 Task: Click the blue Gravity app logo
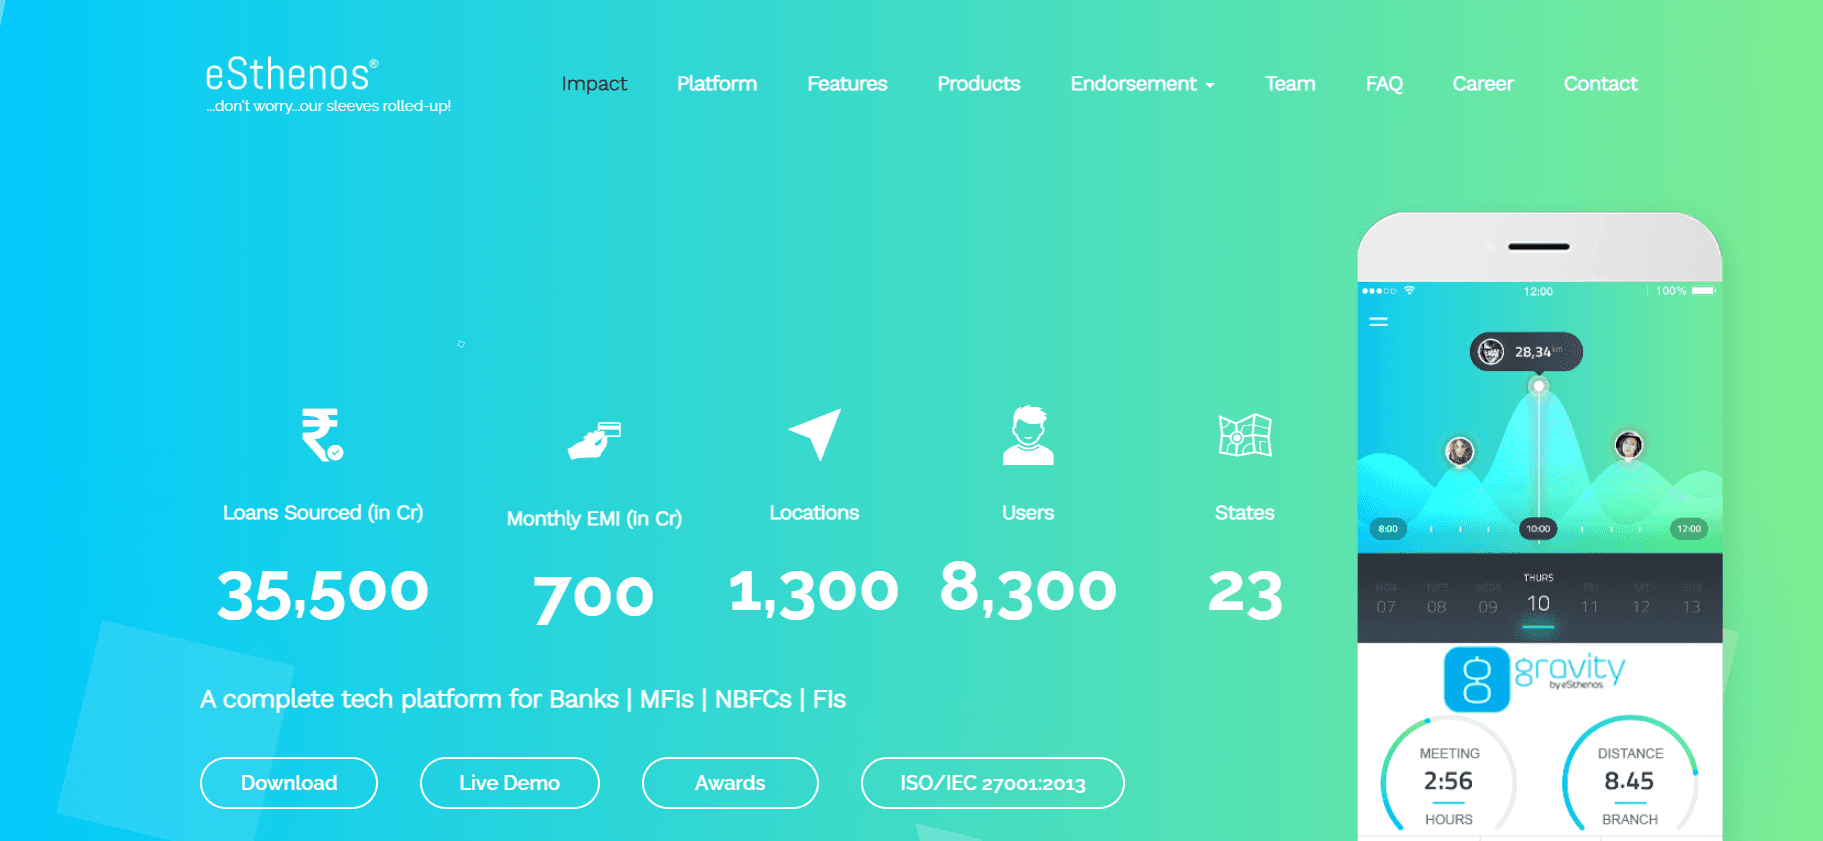[x=1476, y=680]
